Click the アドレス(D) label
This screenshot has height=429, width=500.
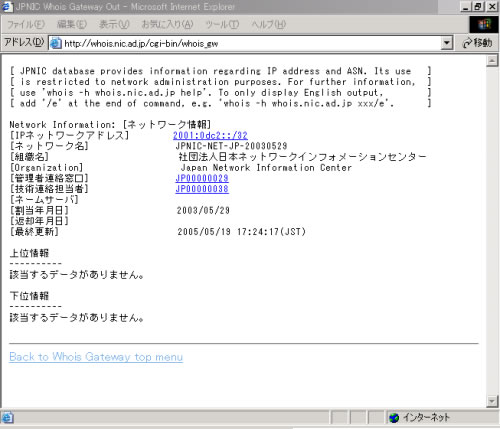click(x=24, y=42)
